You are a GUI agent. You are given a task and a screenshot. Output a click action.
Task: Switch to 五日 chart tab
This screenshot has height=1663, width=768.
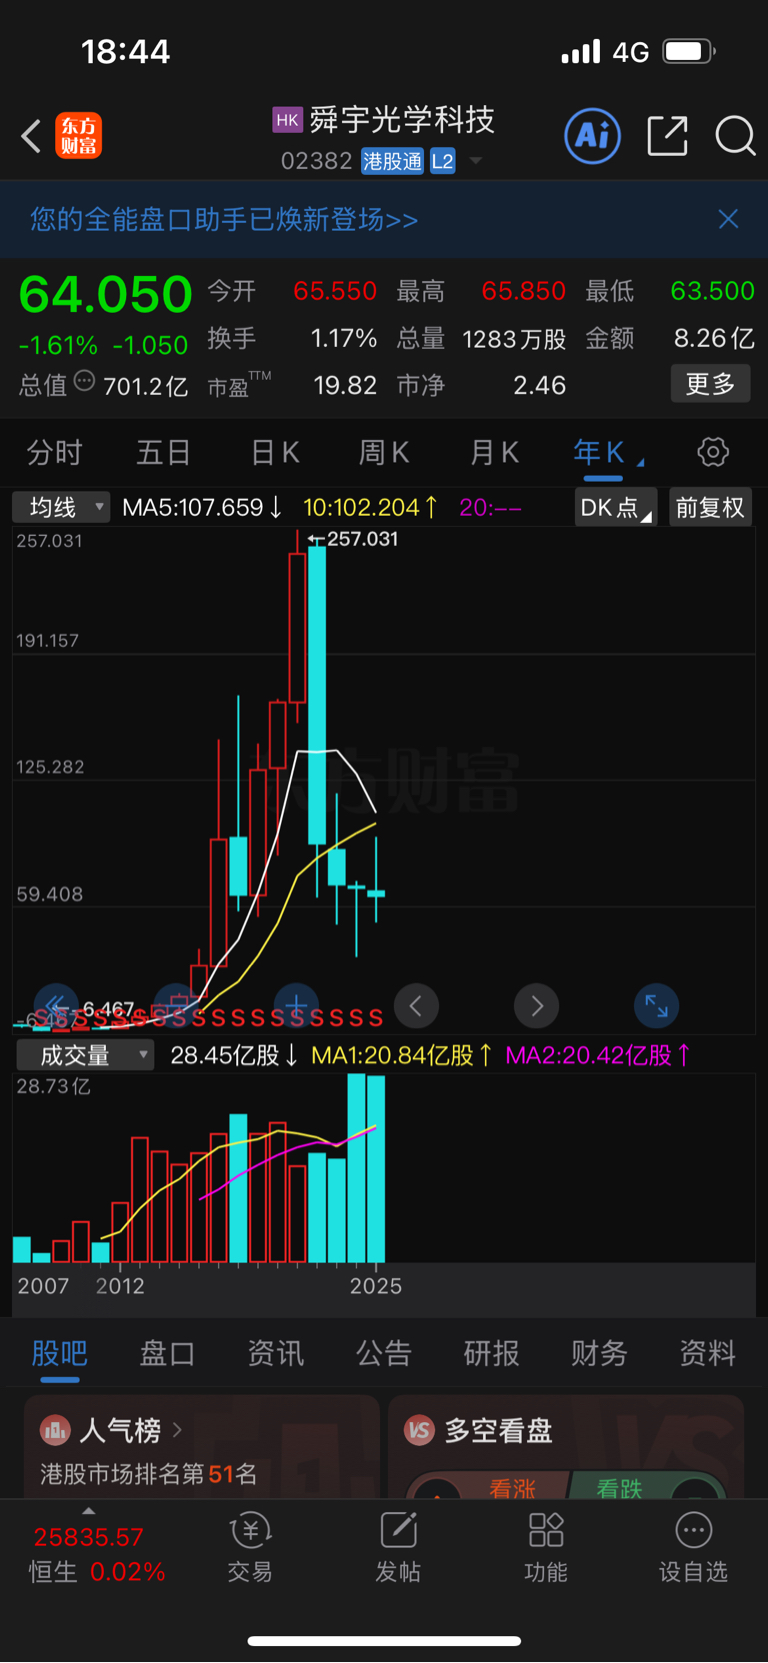click(x=164, y=453)
